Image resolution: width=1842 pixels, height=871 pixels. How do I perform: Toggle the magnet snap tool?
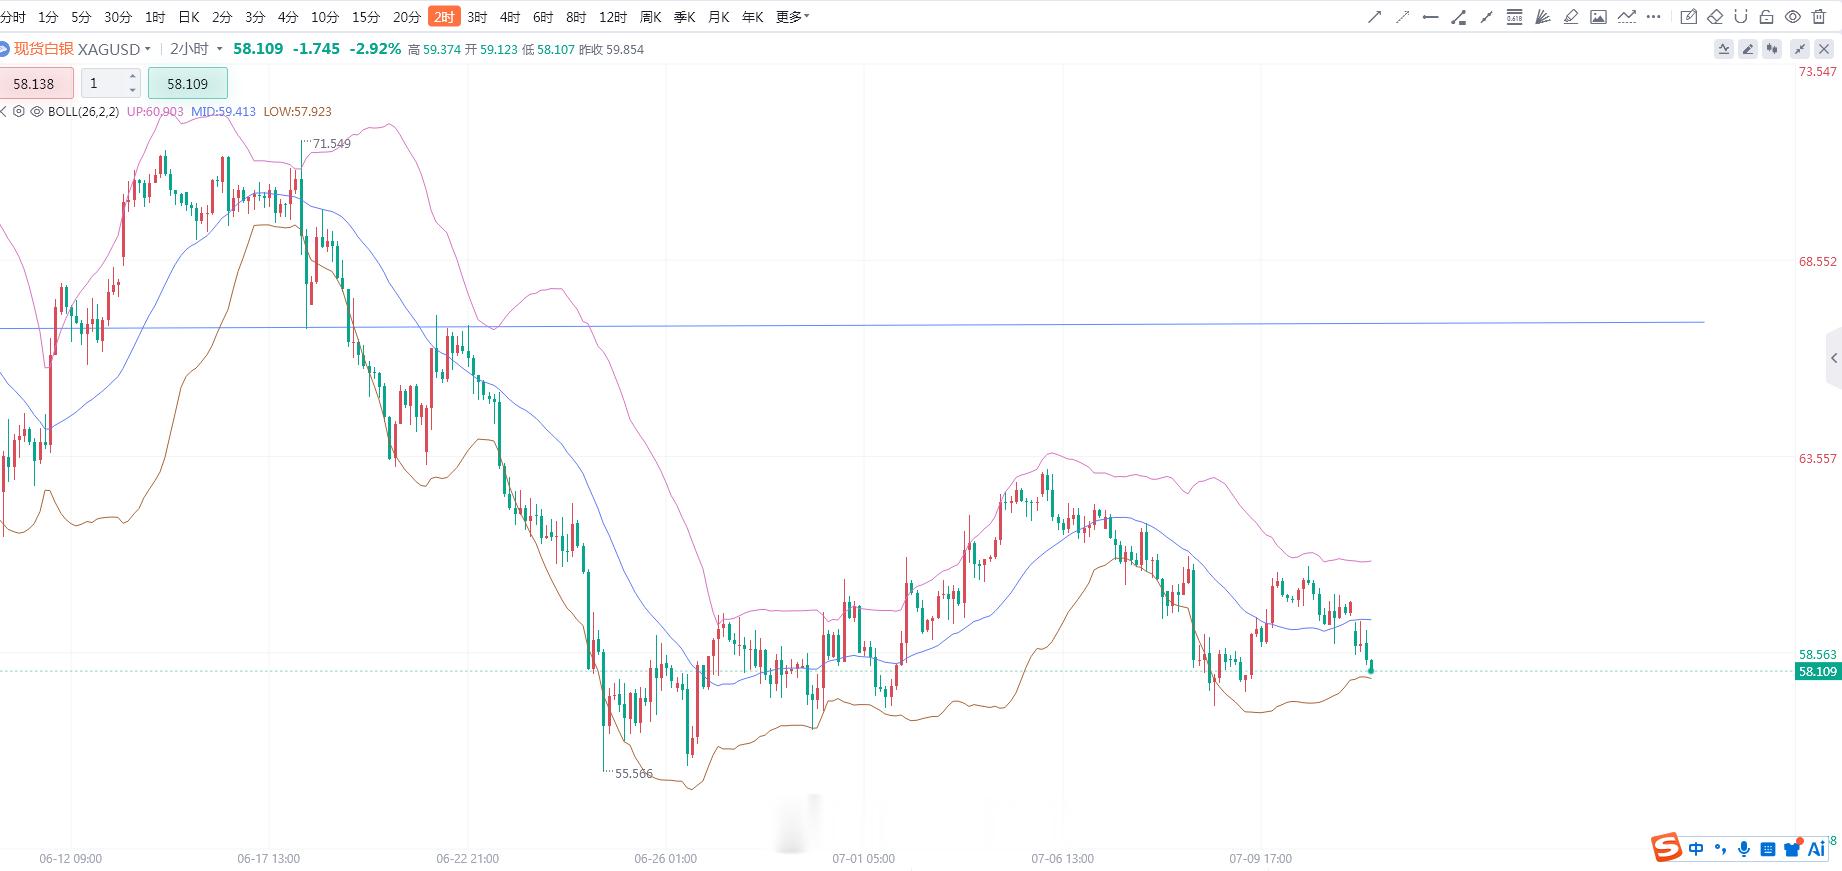[1740, 17]
